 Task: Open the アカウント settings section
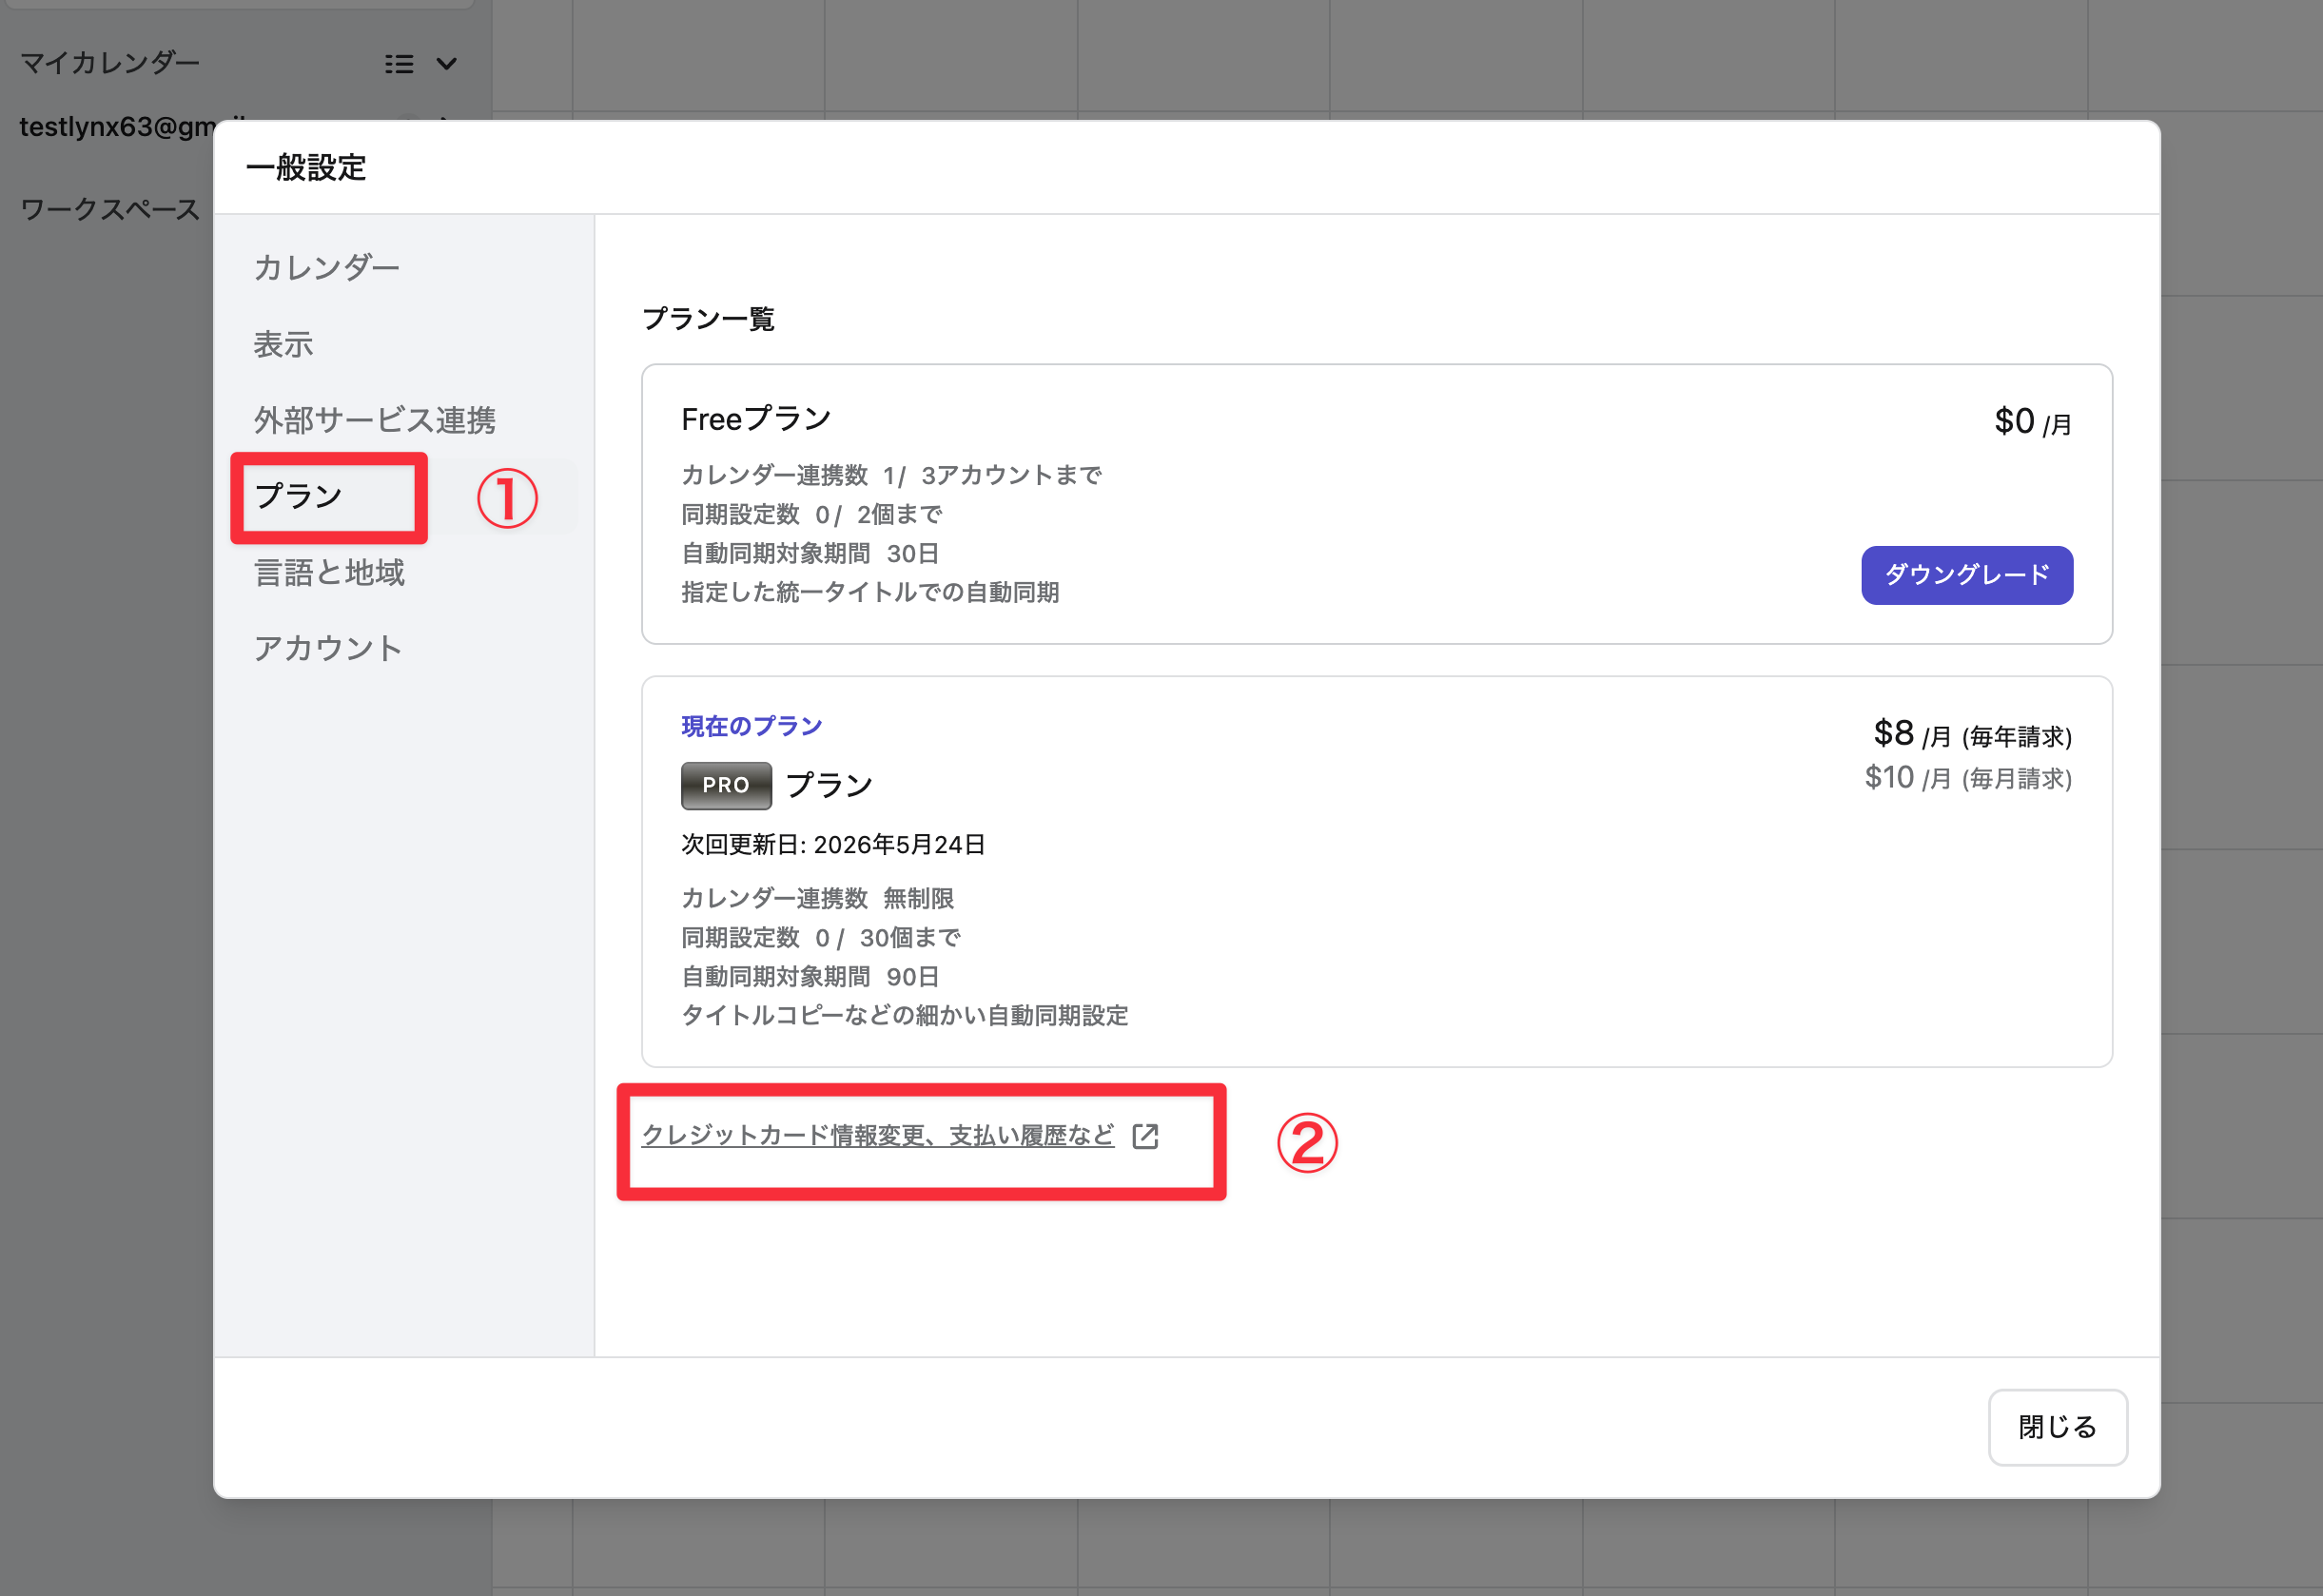pos(328,648)
